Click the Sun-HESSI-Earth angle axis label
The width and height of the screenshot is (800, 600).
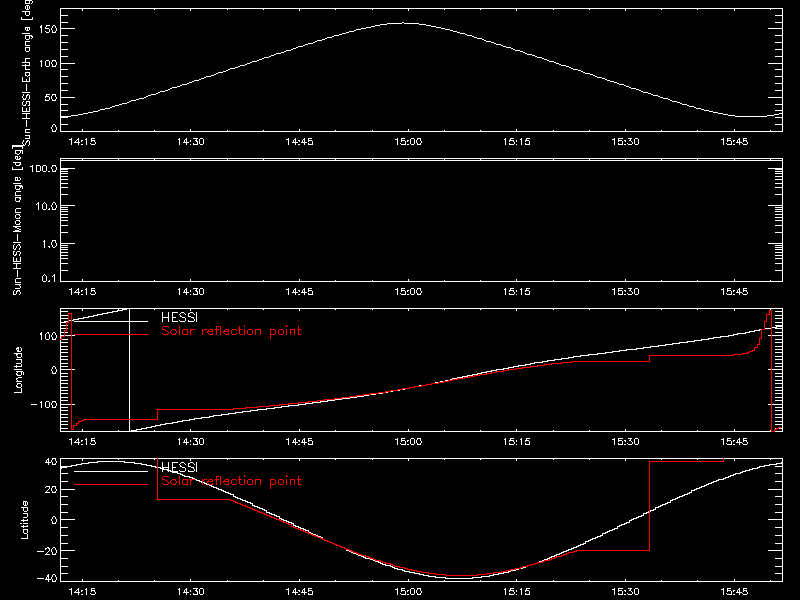pyautogui.click(x=27, y=72)
